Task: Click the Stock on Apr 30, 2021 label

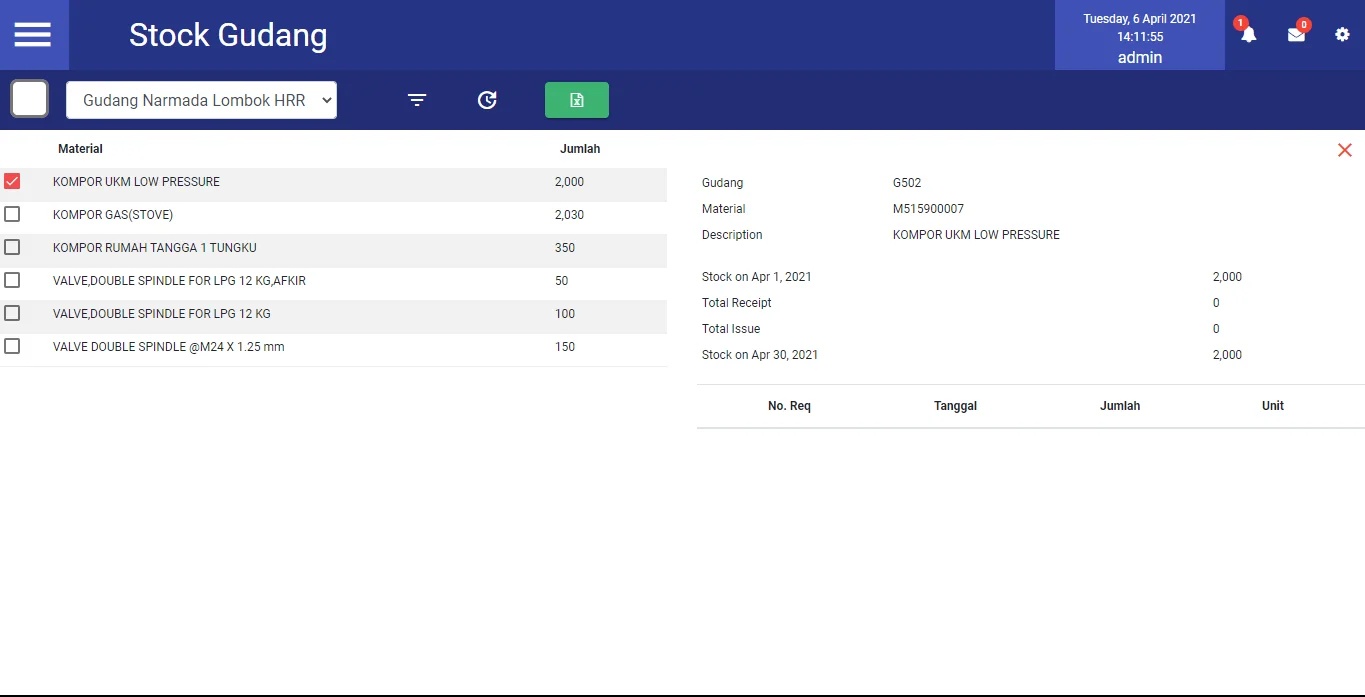Action: 760,355
